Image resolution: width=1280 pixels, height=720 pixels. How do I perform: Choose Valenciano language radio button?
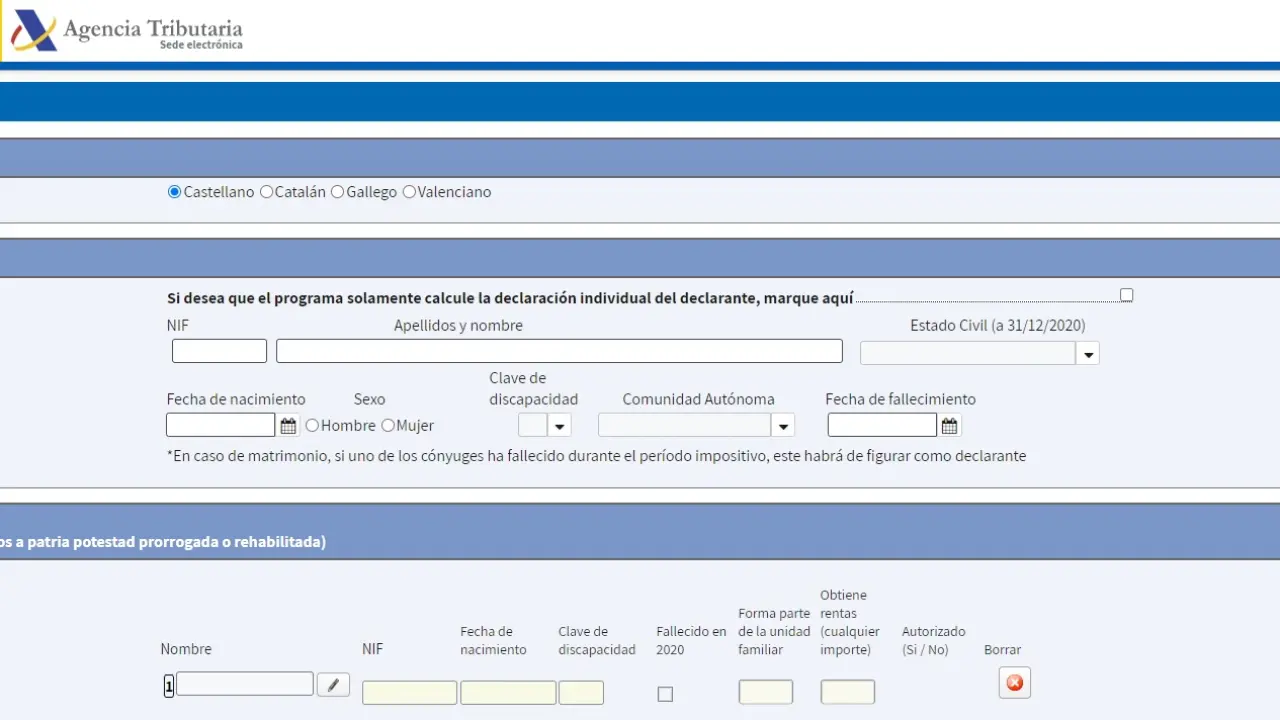pyautogui.click(x=409, y=192)
